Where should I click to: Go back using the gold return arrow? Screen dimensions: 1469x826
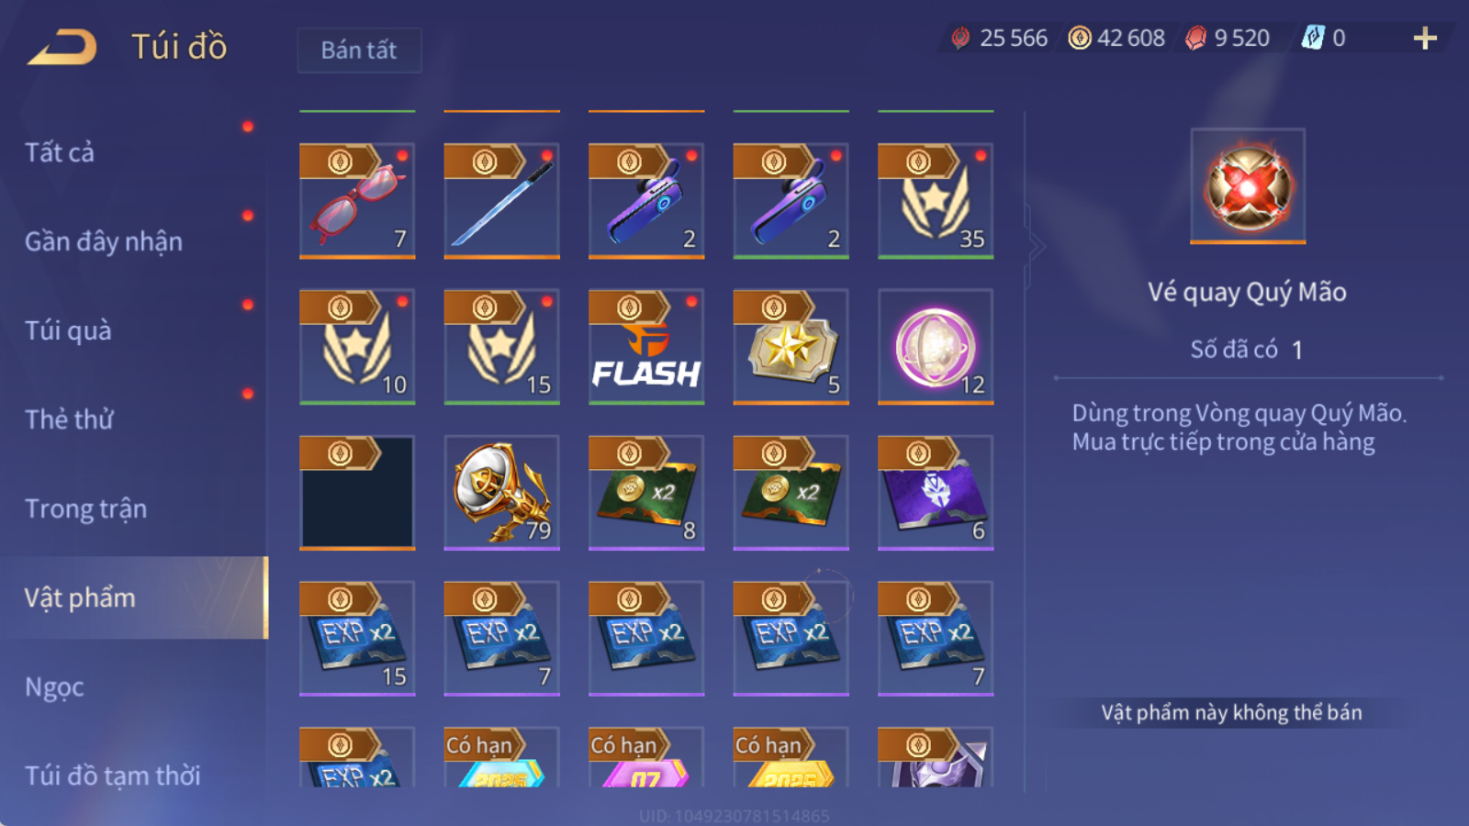62,47
